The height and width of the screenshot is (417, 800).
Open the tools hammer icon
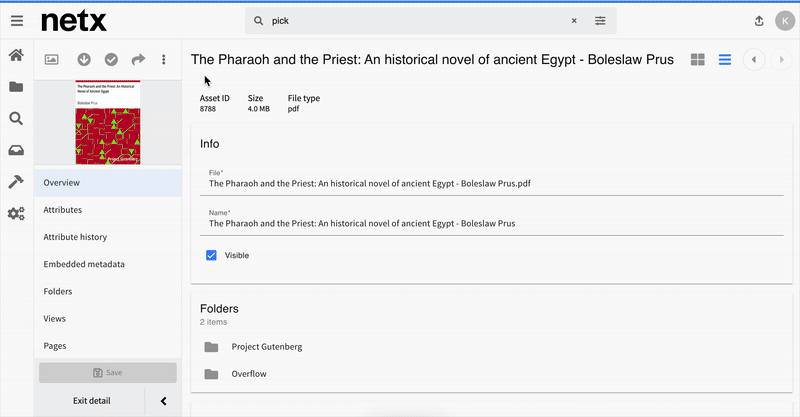pos(16,182)
